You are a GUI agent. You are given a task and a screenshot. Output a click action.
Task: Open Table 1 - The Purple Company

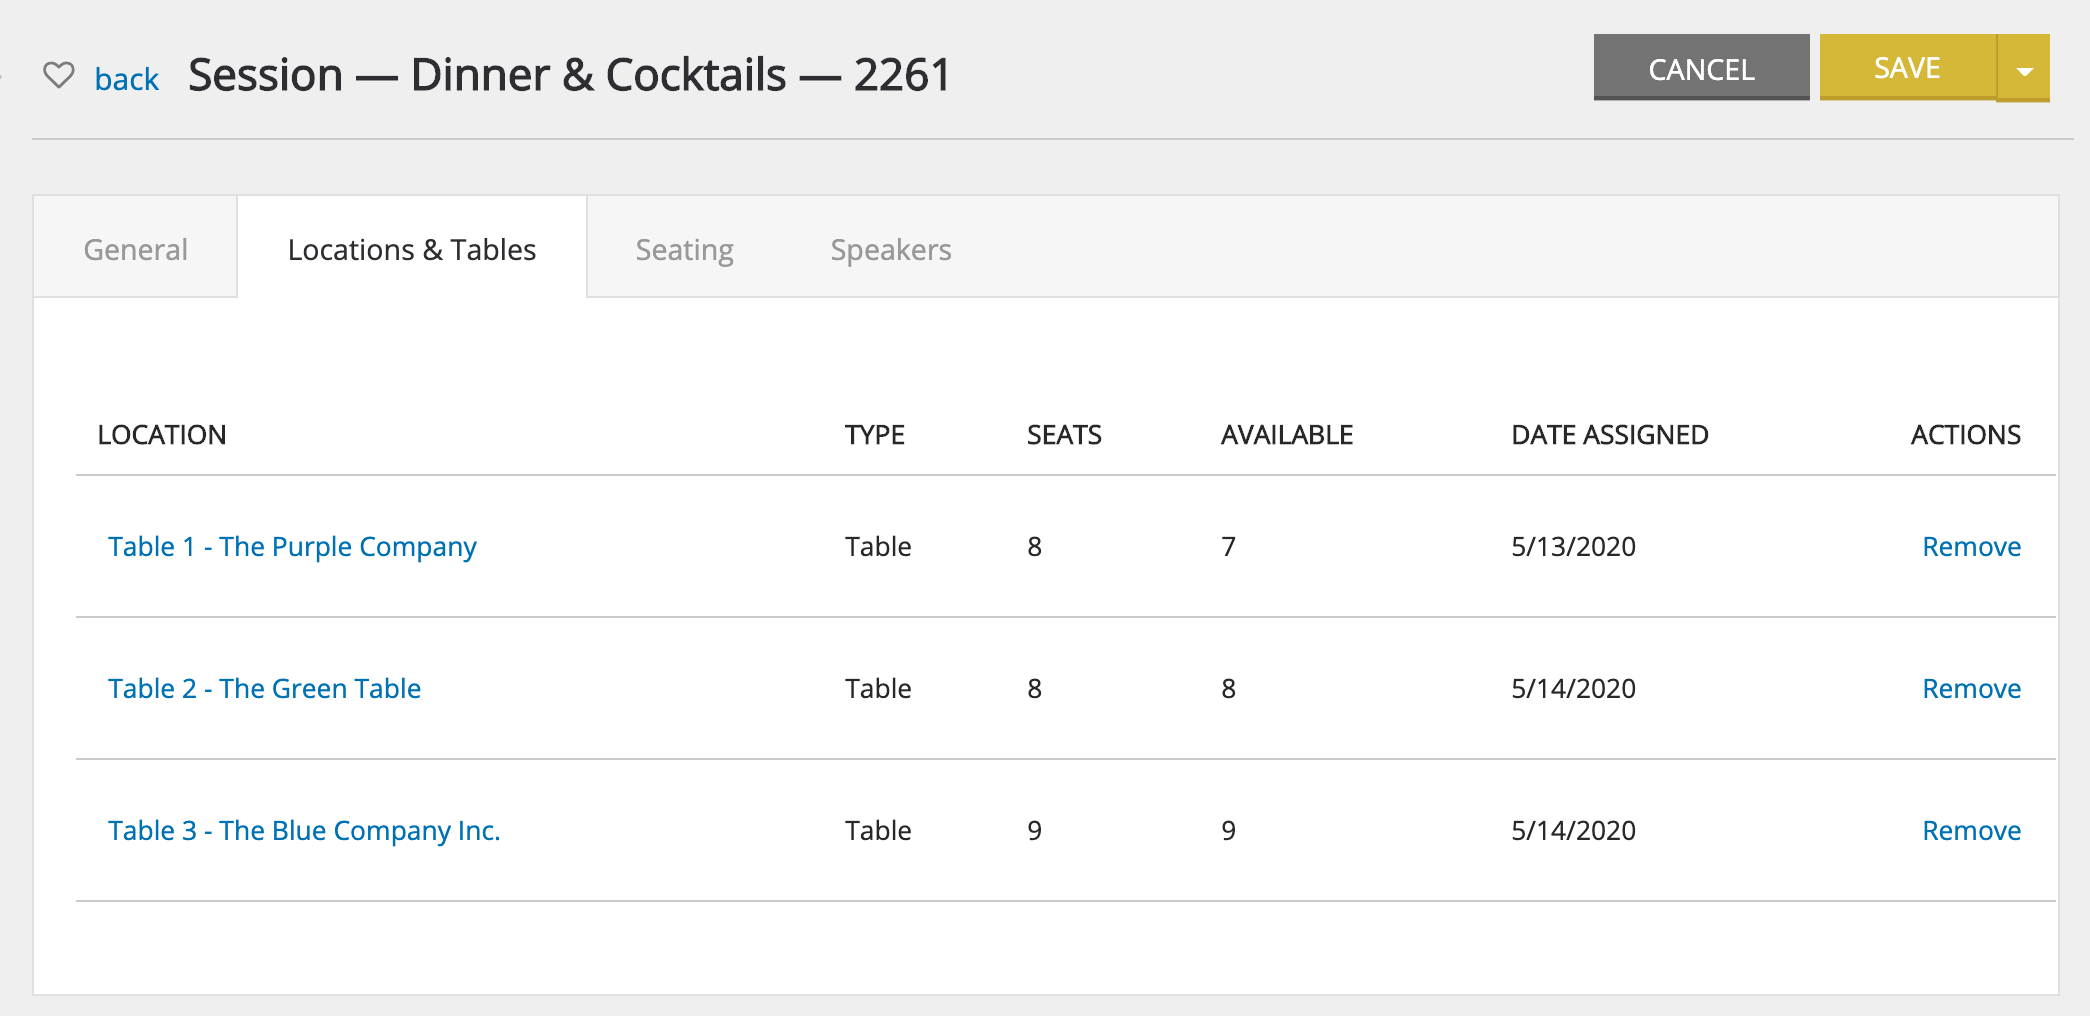point(292,546)
